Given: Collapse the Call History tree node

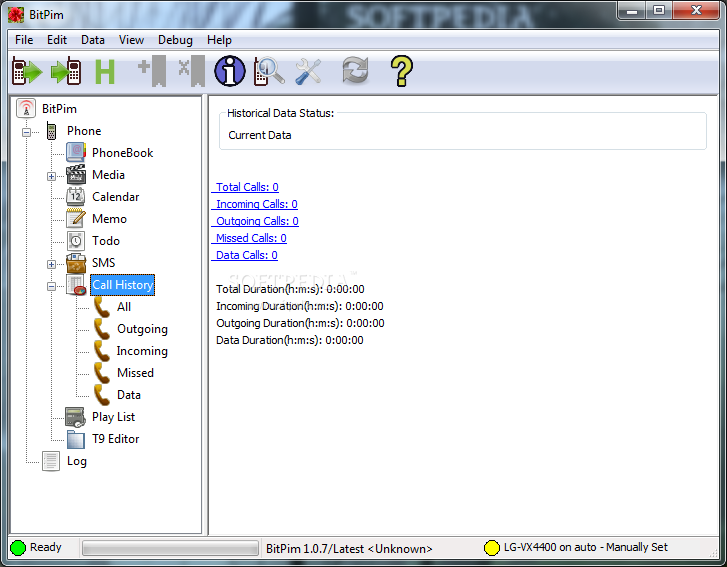Looking at the screenshot, I should pyautogui.click(x=51, y=286).
